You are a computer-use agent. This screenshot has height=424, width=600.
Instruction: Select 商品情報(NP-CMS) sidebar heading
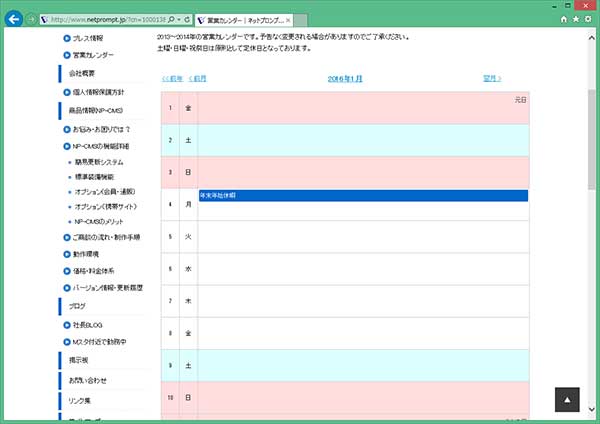point(96,111)
